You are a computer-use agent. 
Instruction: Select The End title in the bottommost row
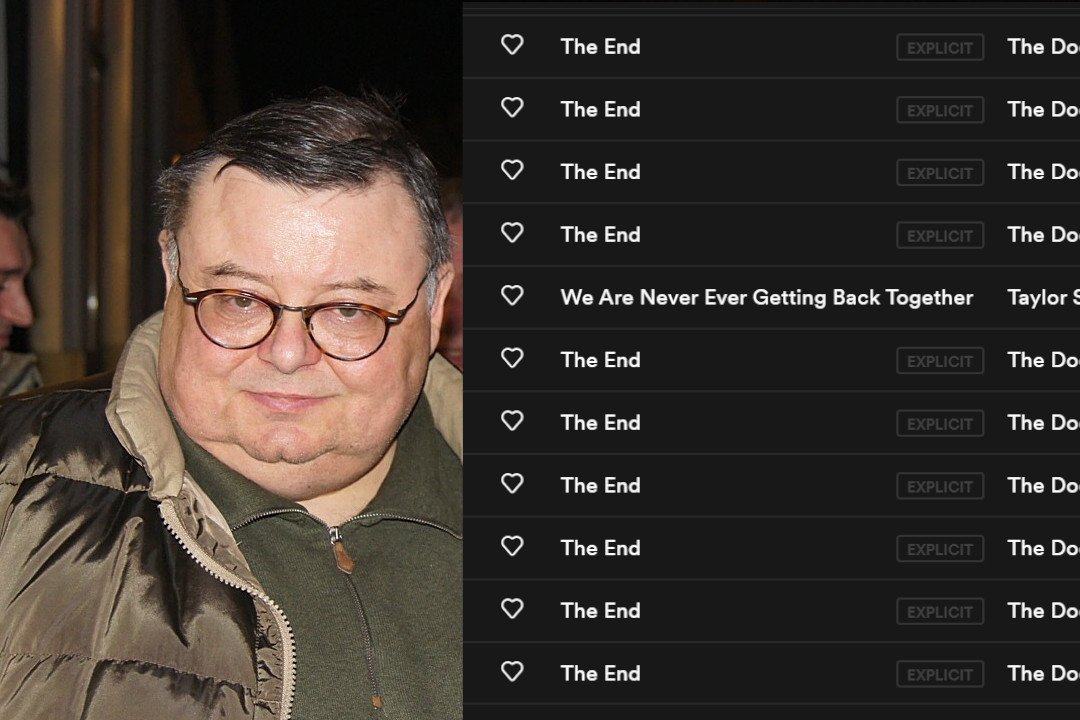[x=601, y=673]
